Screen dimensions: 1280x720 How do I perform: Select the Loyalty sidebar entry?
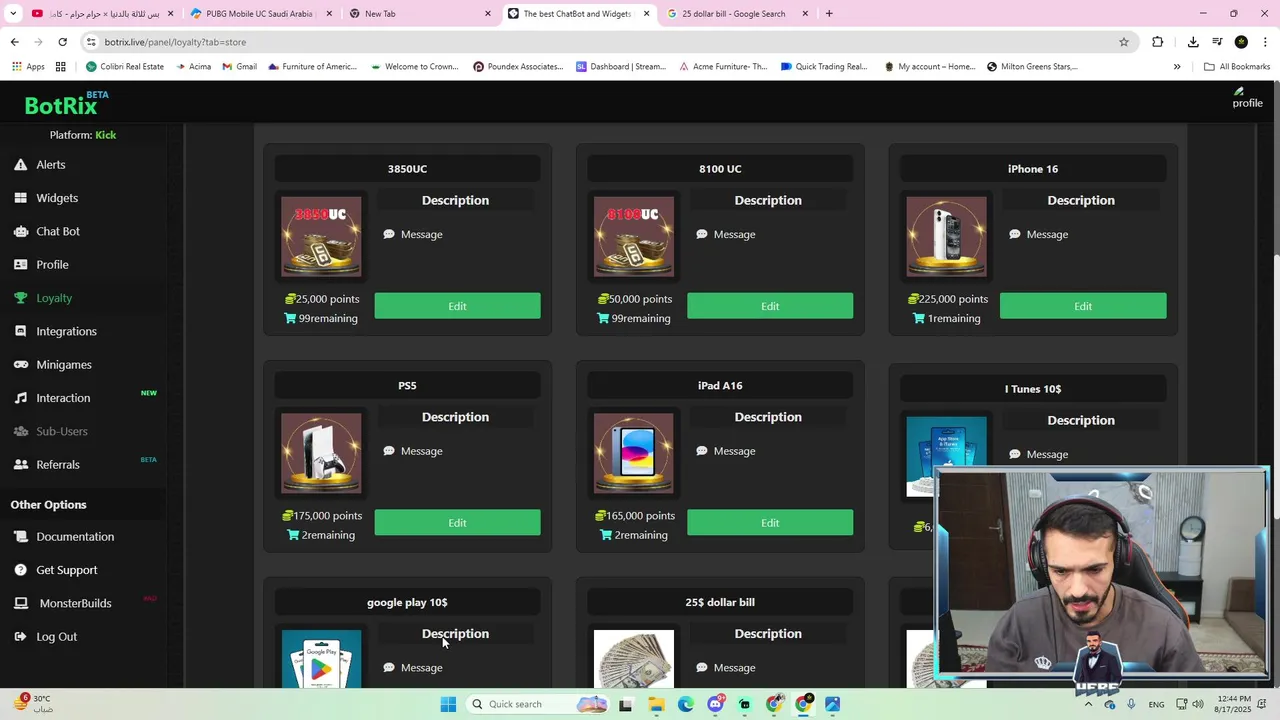(54, 298)
